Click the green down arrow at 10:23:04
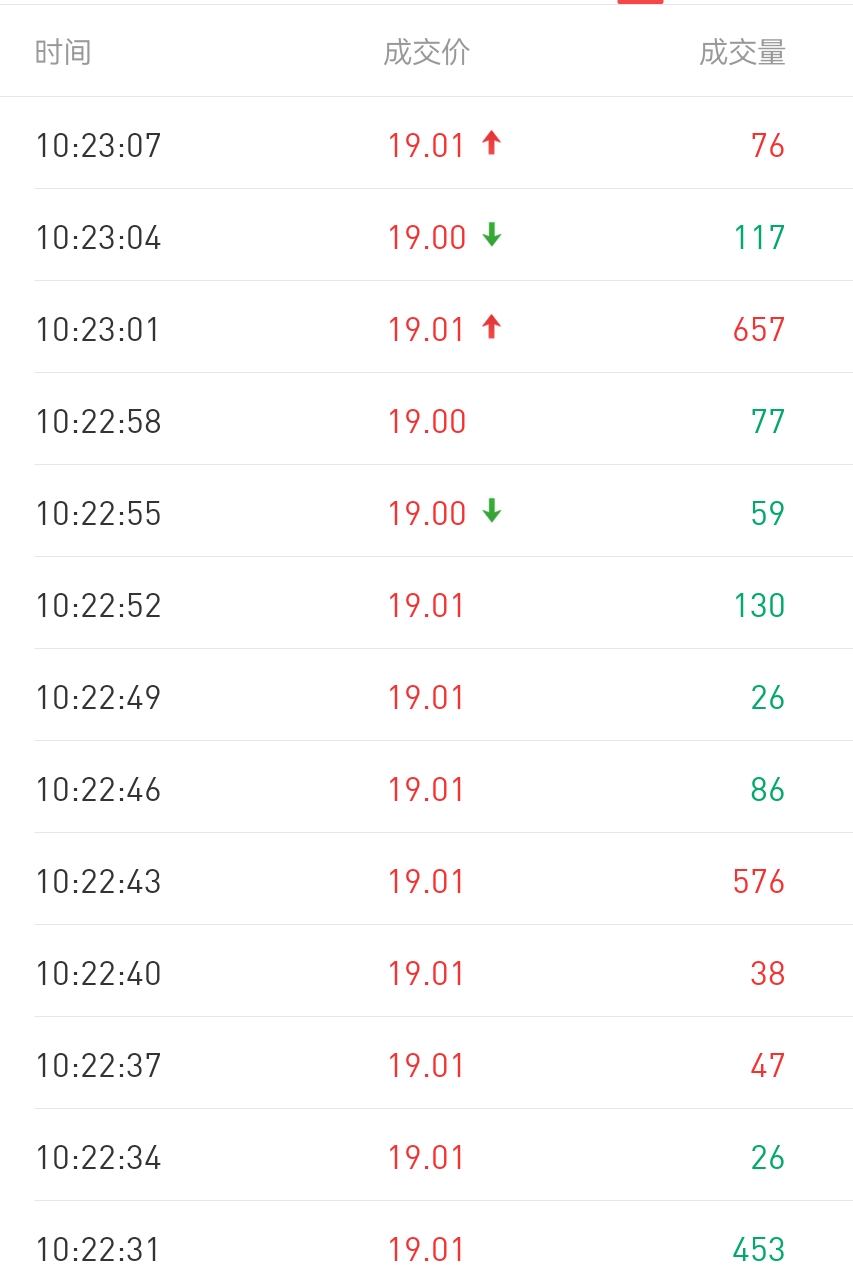853x1267 pixels. pyautogui.click(x=490, y=236)
